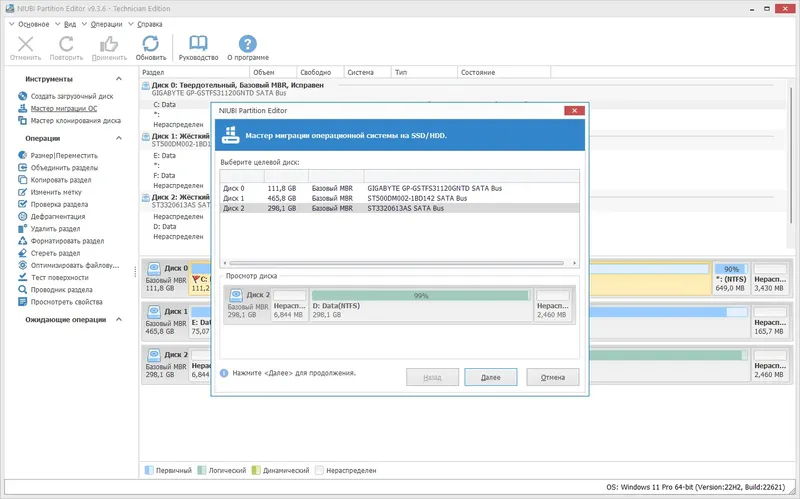The width and height of the screenshot is (800, 499).
Task: Click the Копировать раздел icon
Action: [x=22, y=180]
